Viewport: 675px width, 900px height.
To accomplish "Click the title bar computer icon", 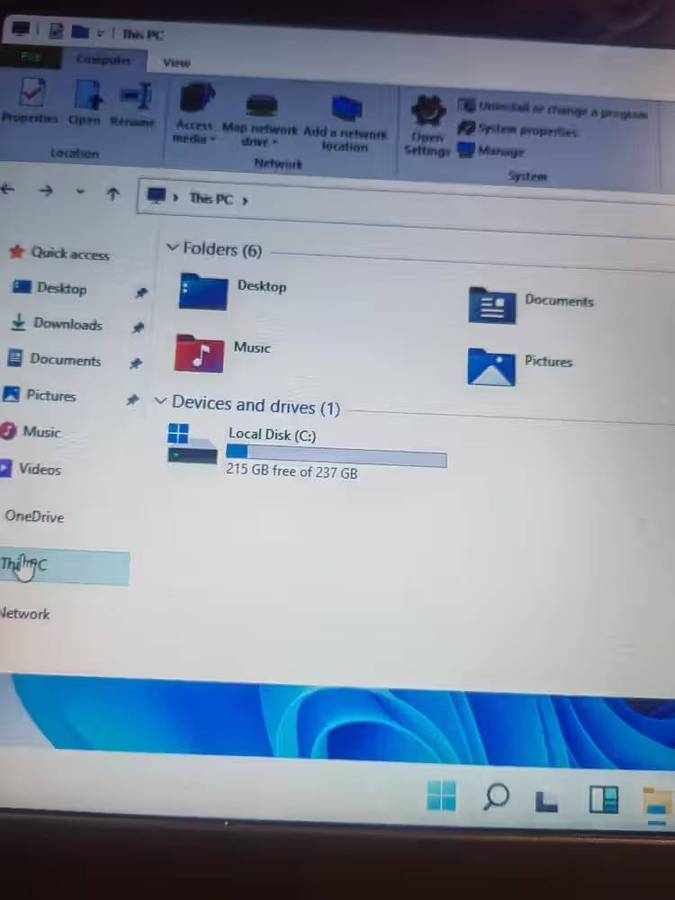I will pos(21,28).
